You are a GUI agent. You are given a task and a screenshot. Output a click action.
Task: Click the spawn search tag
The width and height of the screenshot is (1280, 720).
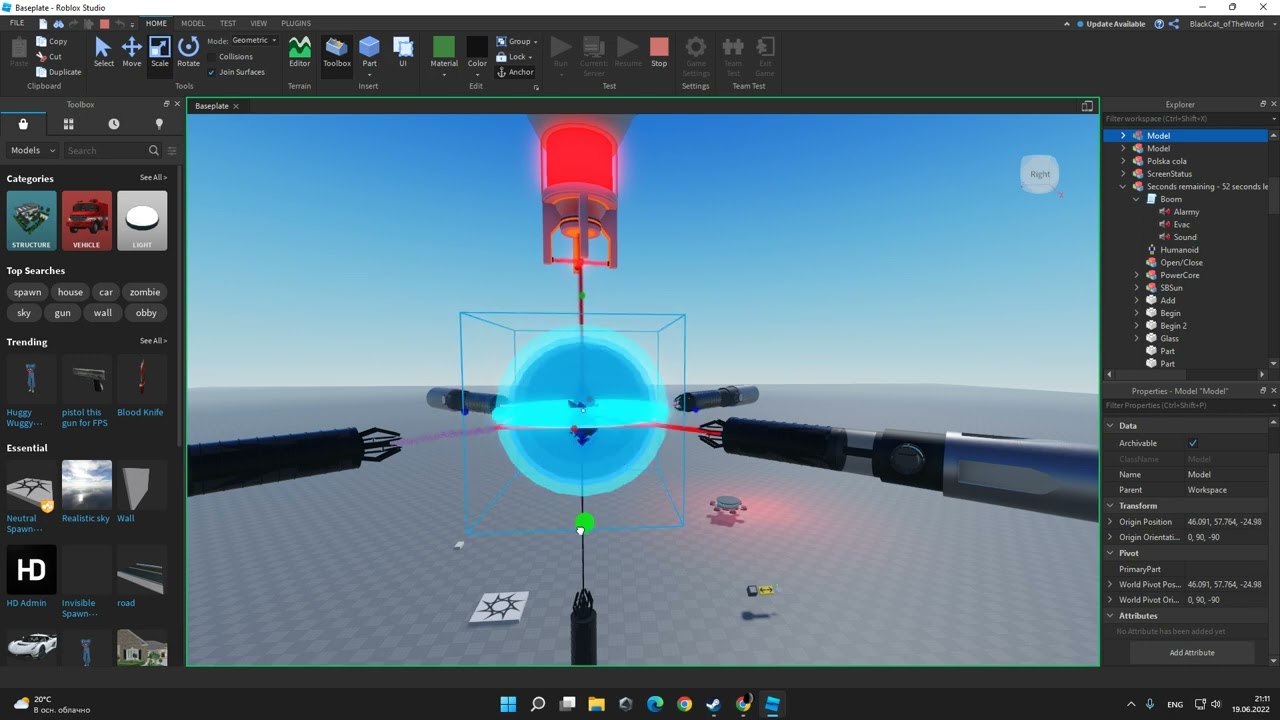tap(28, 292)
